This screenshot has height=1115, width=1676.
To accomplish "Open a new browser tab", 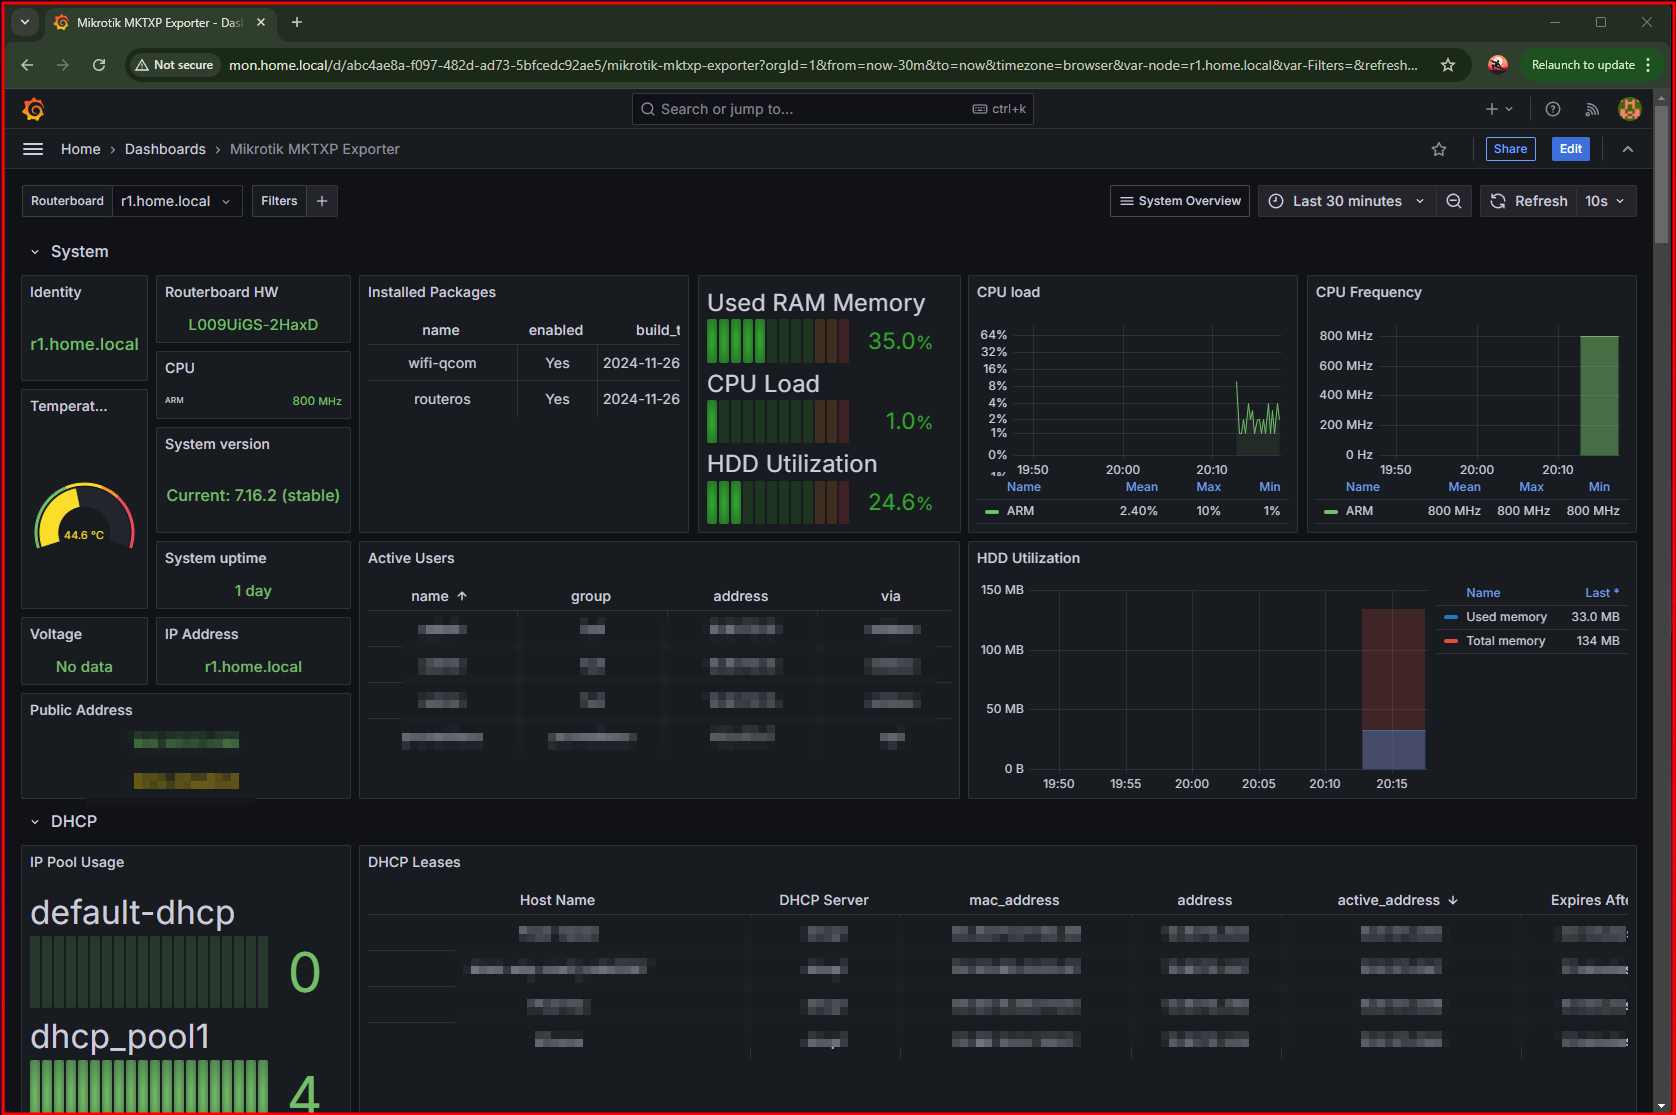I will [297, 22].
